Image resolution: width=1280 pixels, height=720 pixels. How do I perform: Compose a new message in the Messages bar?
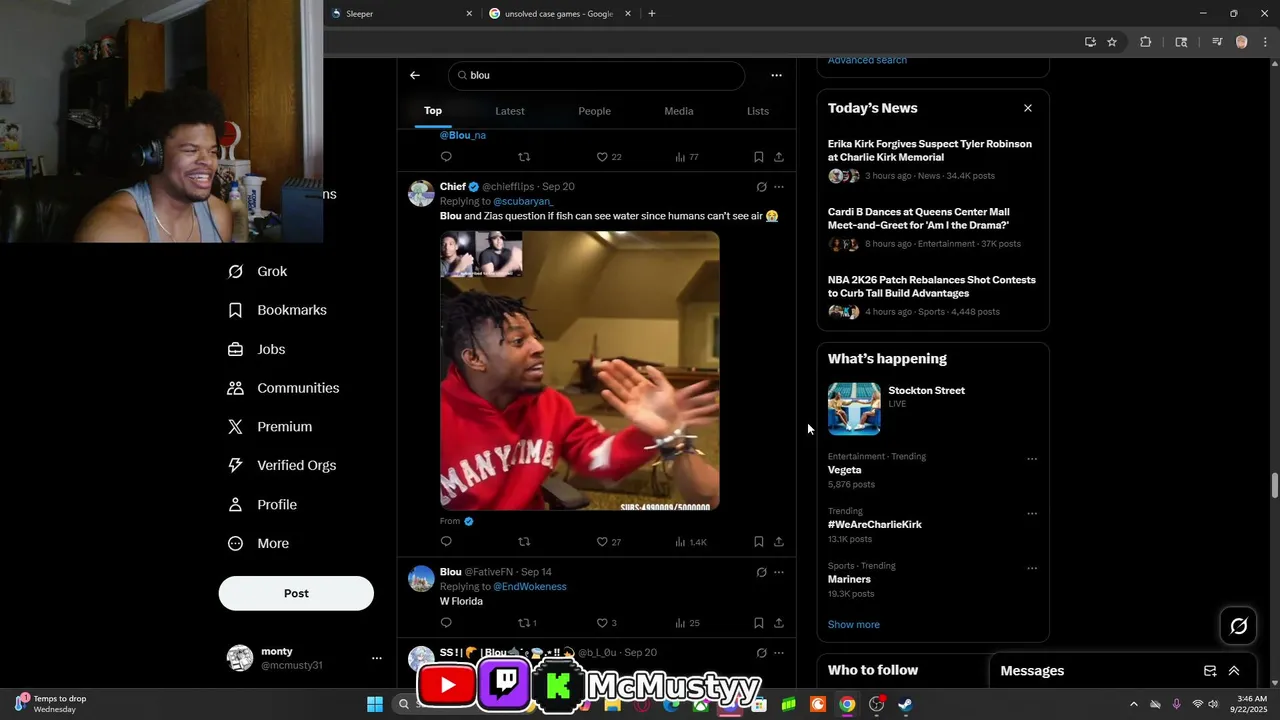pyautogui.click(x=1210, y=671)
